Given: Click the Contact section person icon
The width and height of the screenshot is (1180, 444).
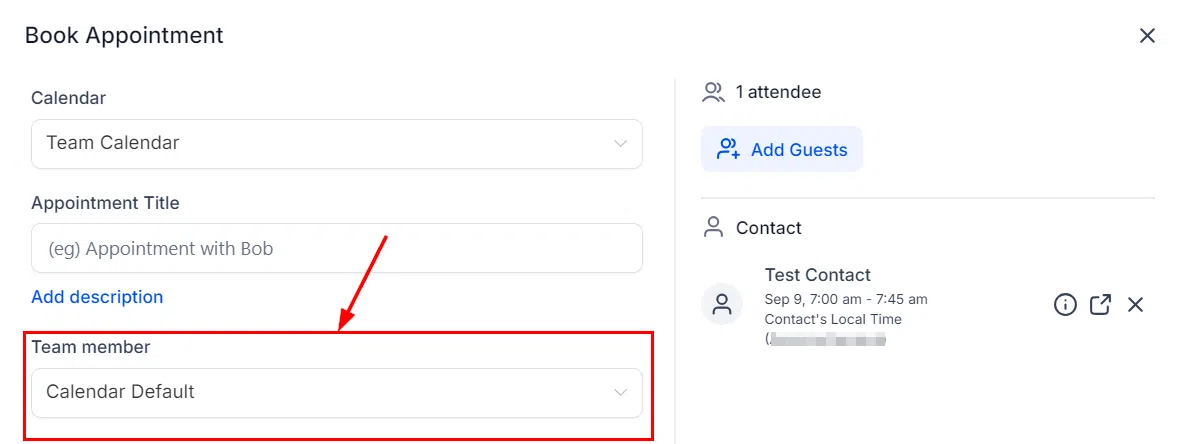Looking at the screenshot, I should [713, 227].
